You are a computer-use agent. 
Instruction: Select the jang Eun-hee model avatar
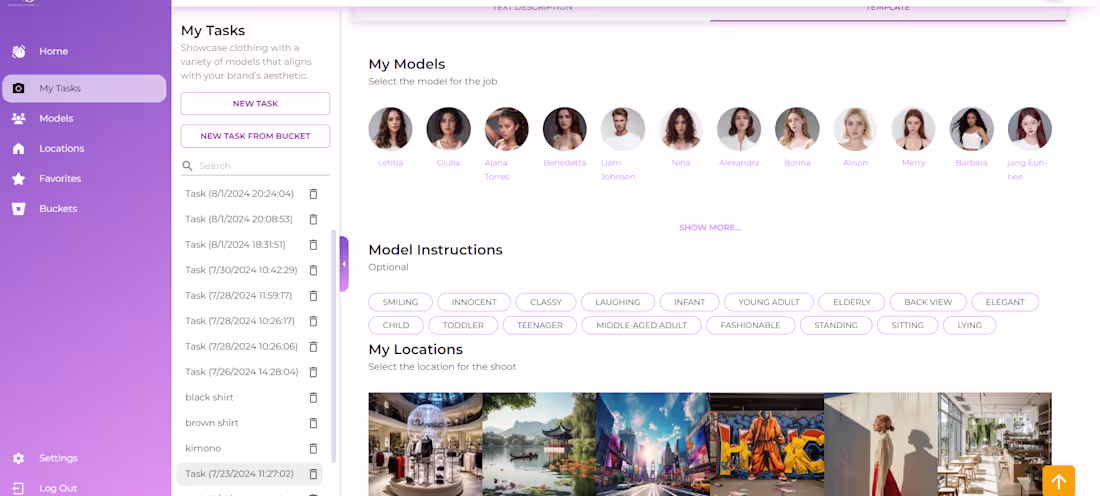point(1030,129)
